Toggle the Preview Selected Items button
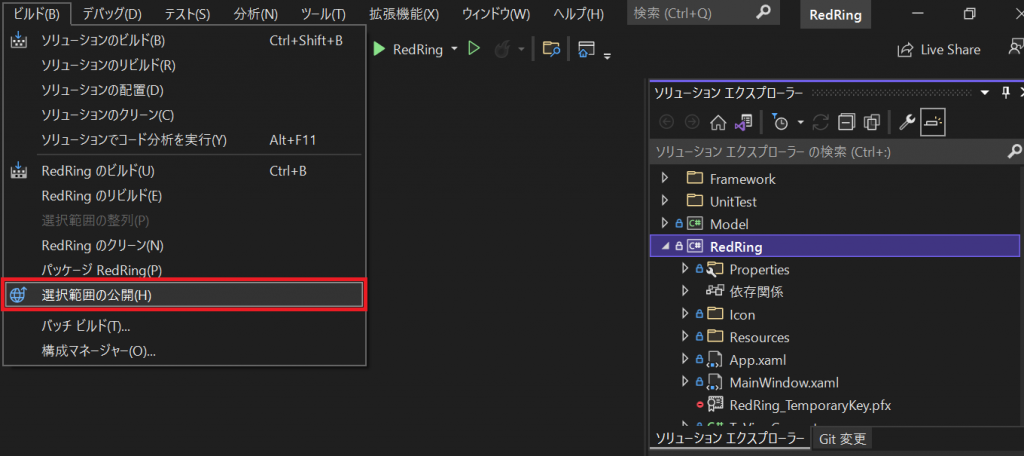Viewport: 1024px width, 456px height. click(x=933, y=122)
